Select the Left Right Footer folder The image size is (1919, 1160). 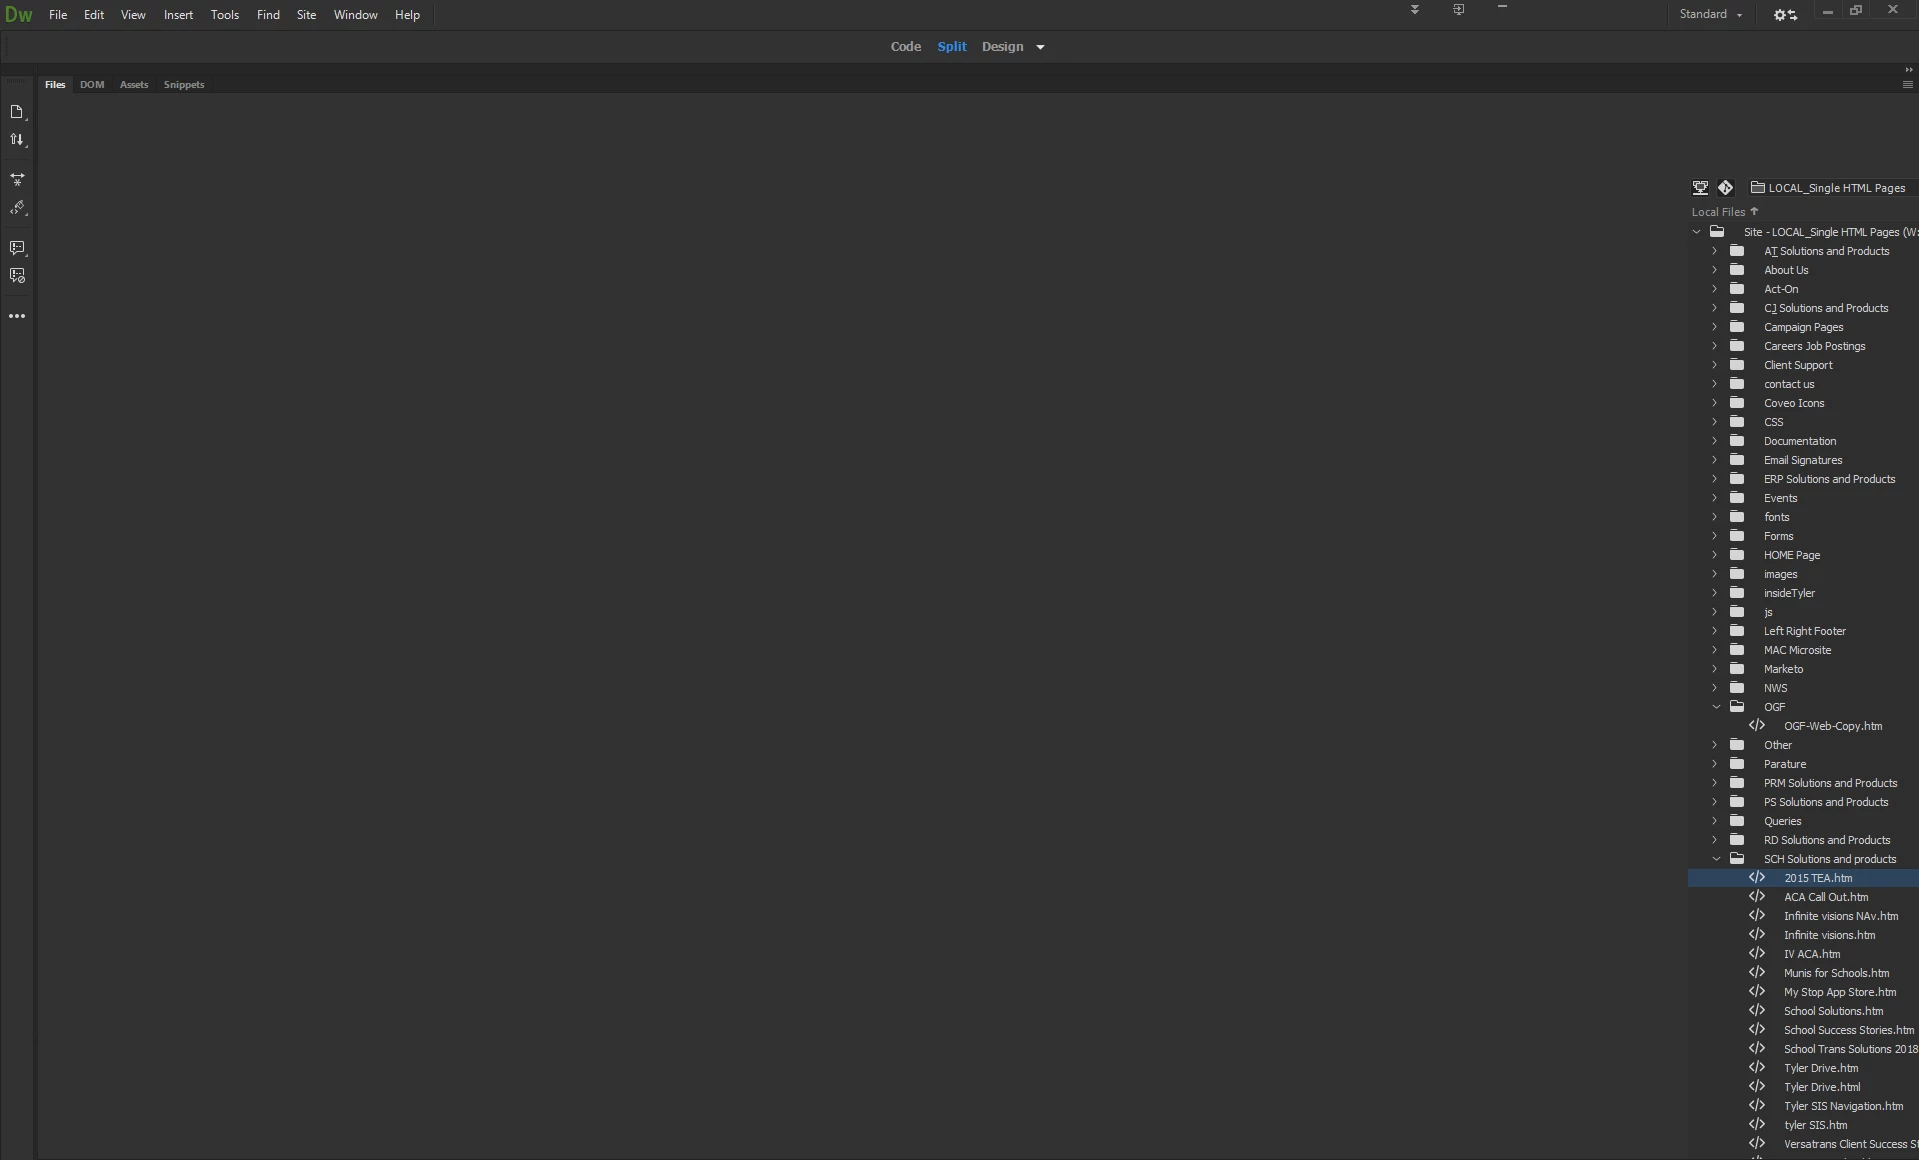coord(1804,631)
